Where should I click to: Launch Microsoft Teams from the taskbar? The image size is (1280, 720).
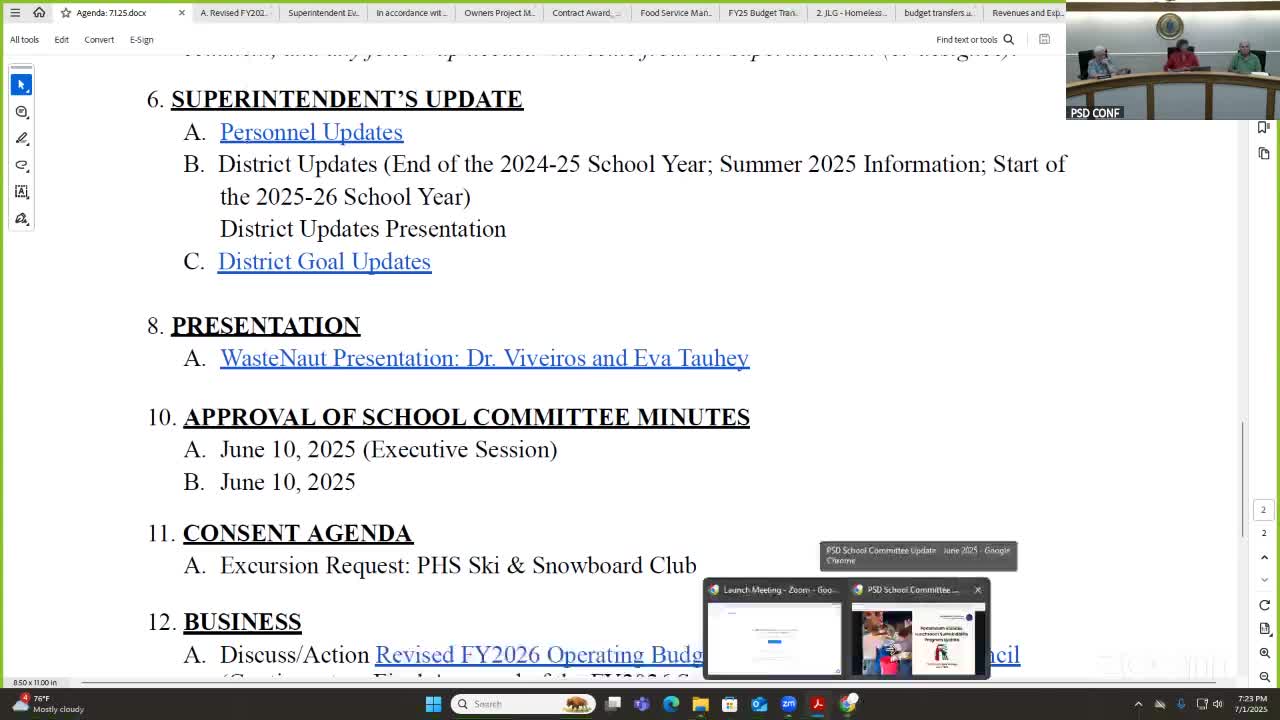click(642, 704)
